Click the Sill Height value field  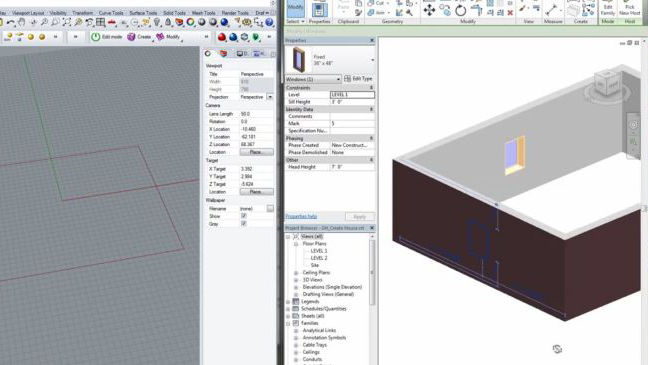click(x=352, y=102)
